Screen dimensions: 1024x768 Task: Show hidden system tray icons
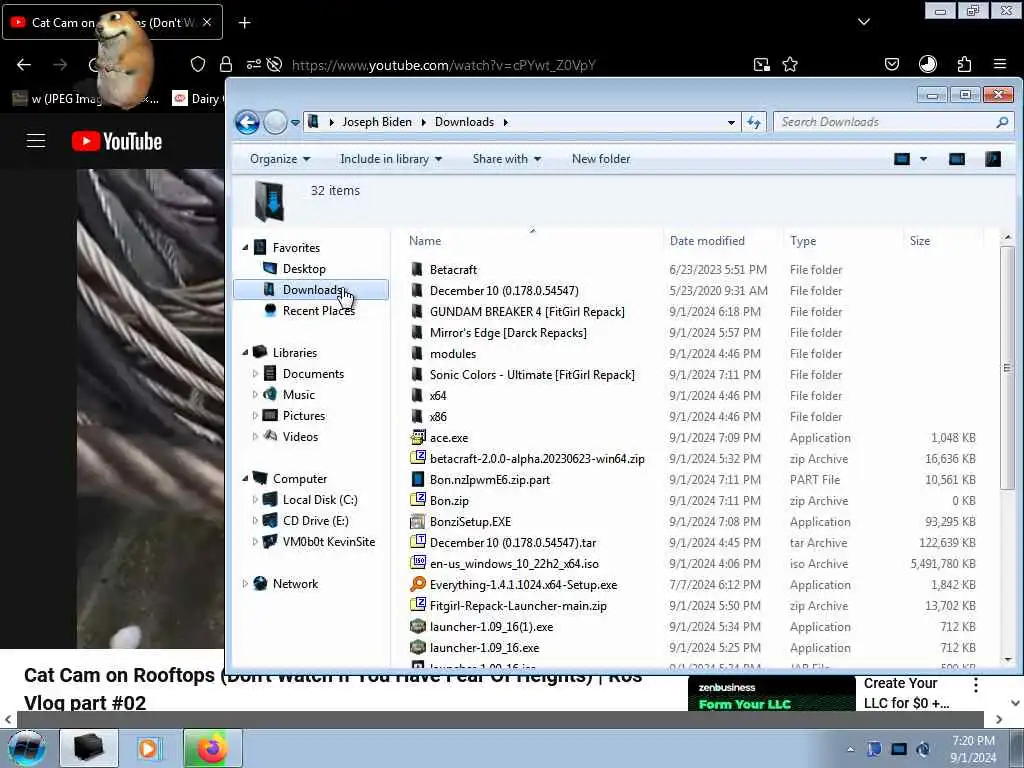[x=850, y=749]
